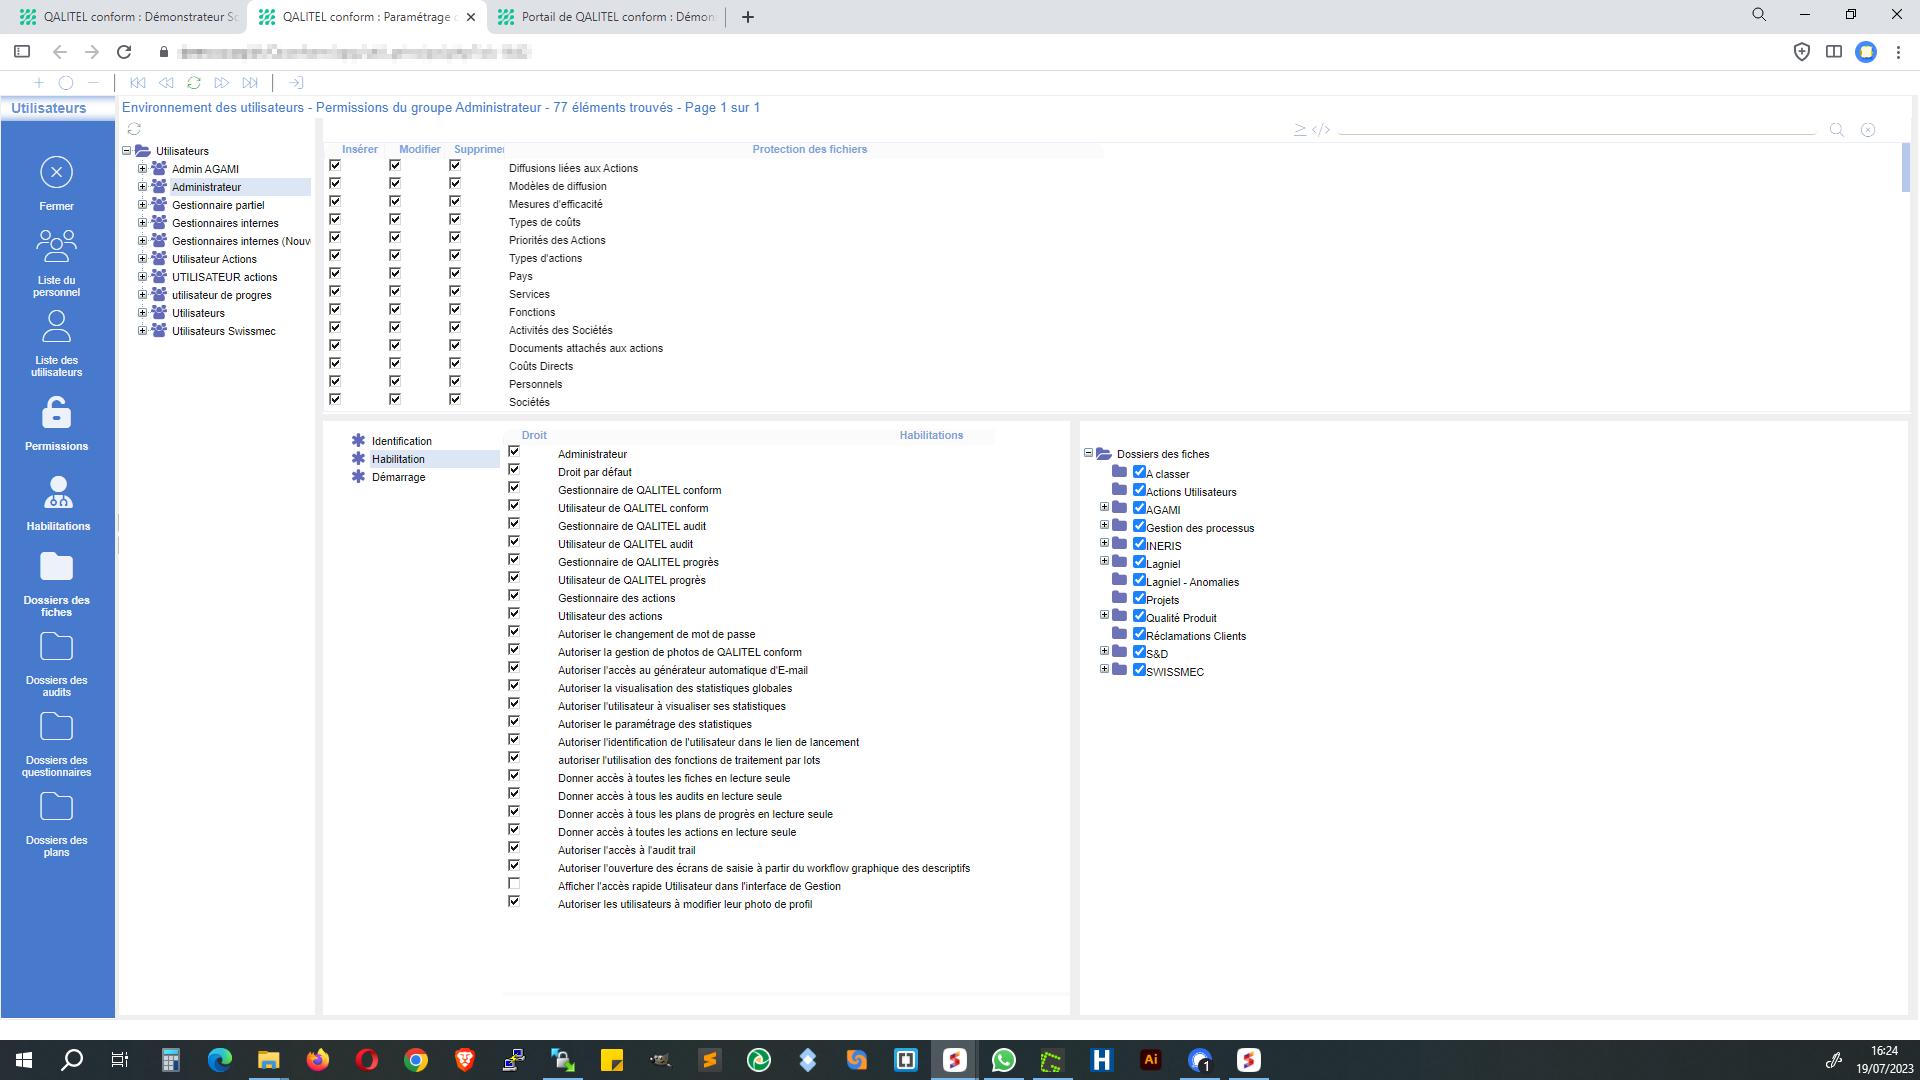This screenshot has width=1920, height=1080.
Task: Click the green refresh toolbar icon
Action: click(x=194, y=83)
